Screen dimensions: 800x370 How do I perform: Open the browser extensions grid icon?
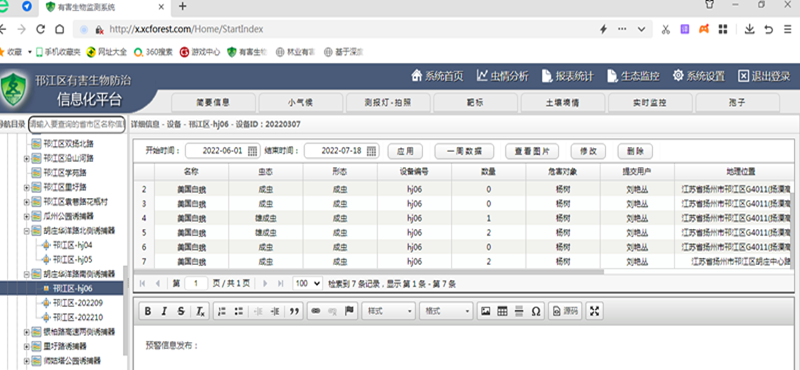coord(723,29)
